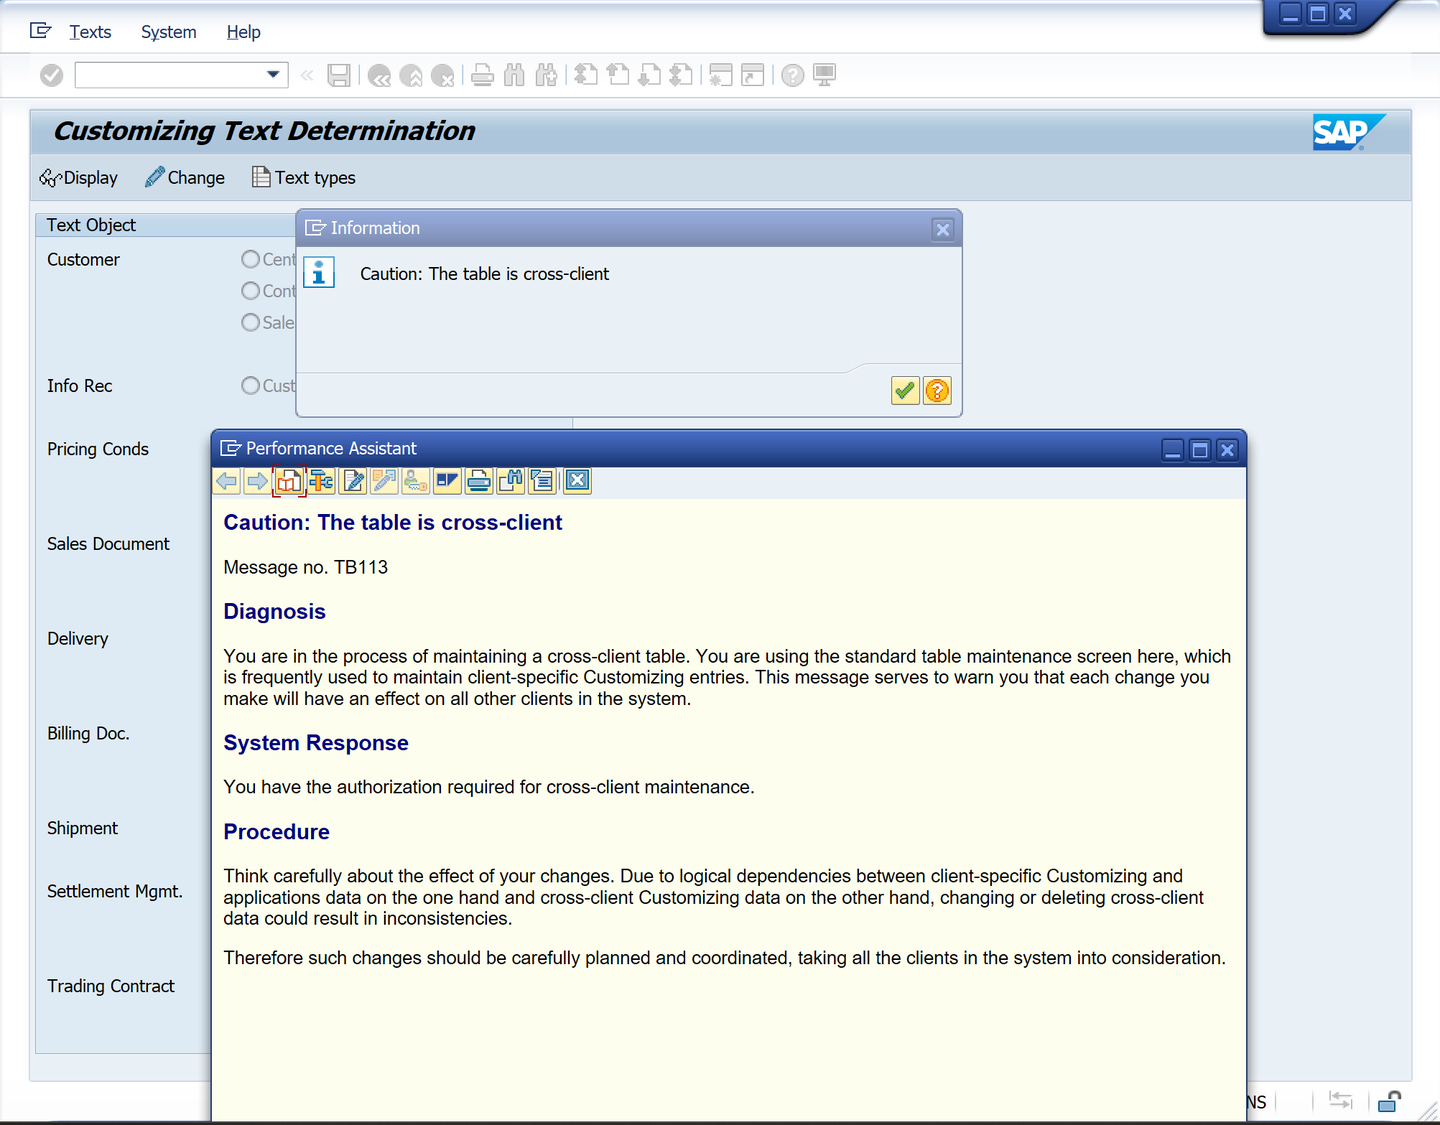Click the Information dialog title bar menu icon
The height and width of the screenshot is (1125, 1440).
(316, 228)
